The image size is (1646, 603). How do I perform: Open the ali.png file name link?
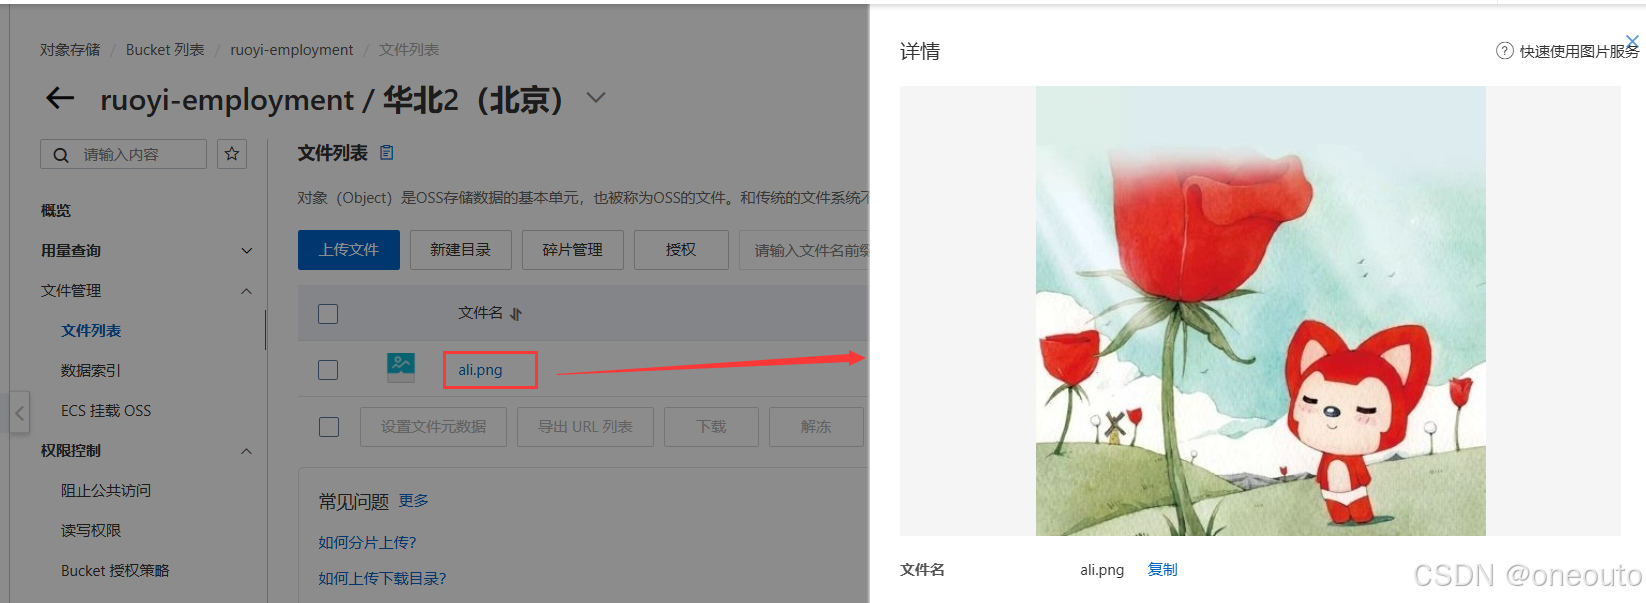481,370
